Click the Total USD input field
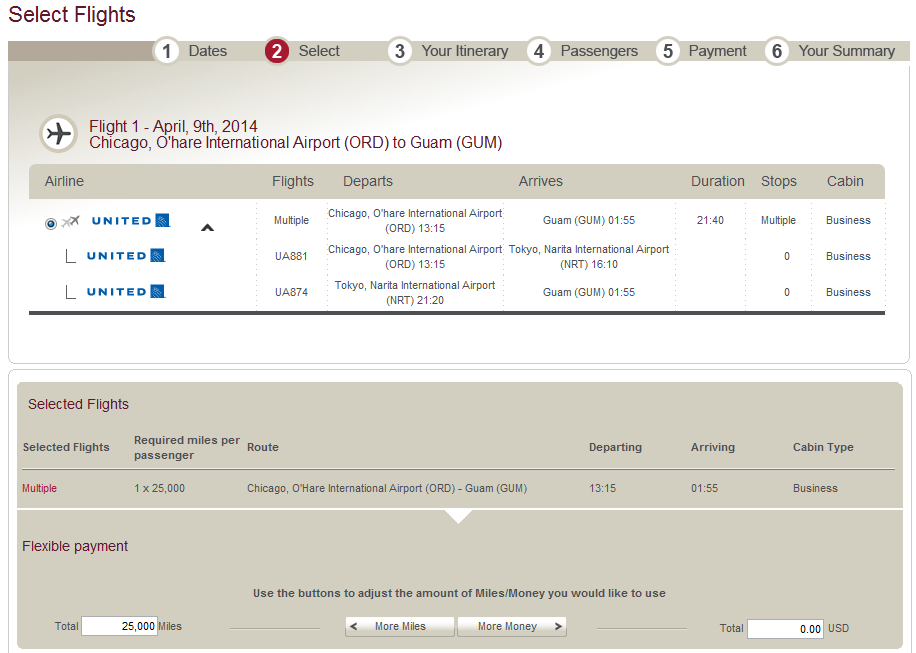The image size is (916, 653). click(x=785, y=629)
